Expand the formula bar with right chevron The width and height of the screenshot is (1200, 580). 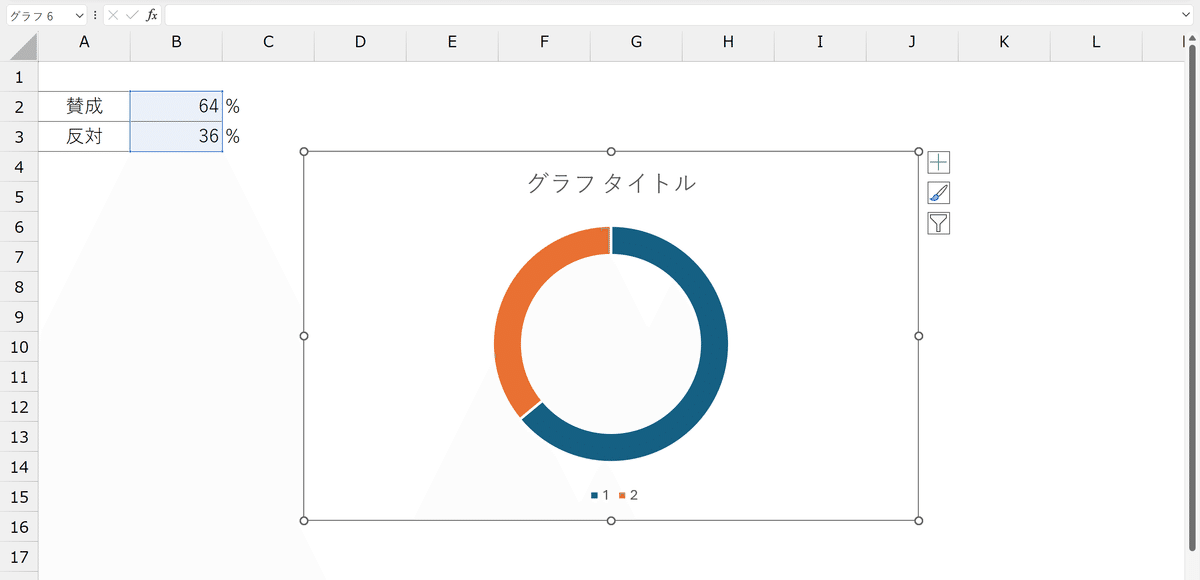1186,16
